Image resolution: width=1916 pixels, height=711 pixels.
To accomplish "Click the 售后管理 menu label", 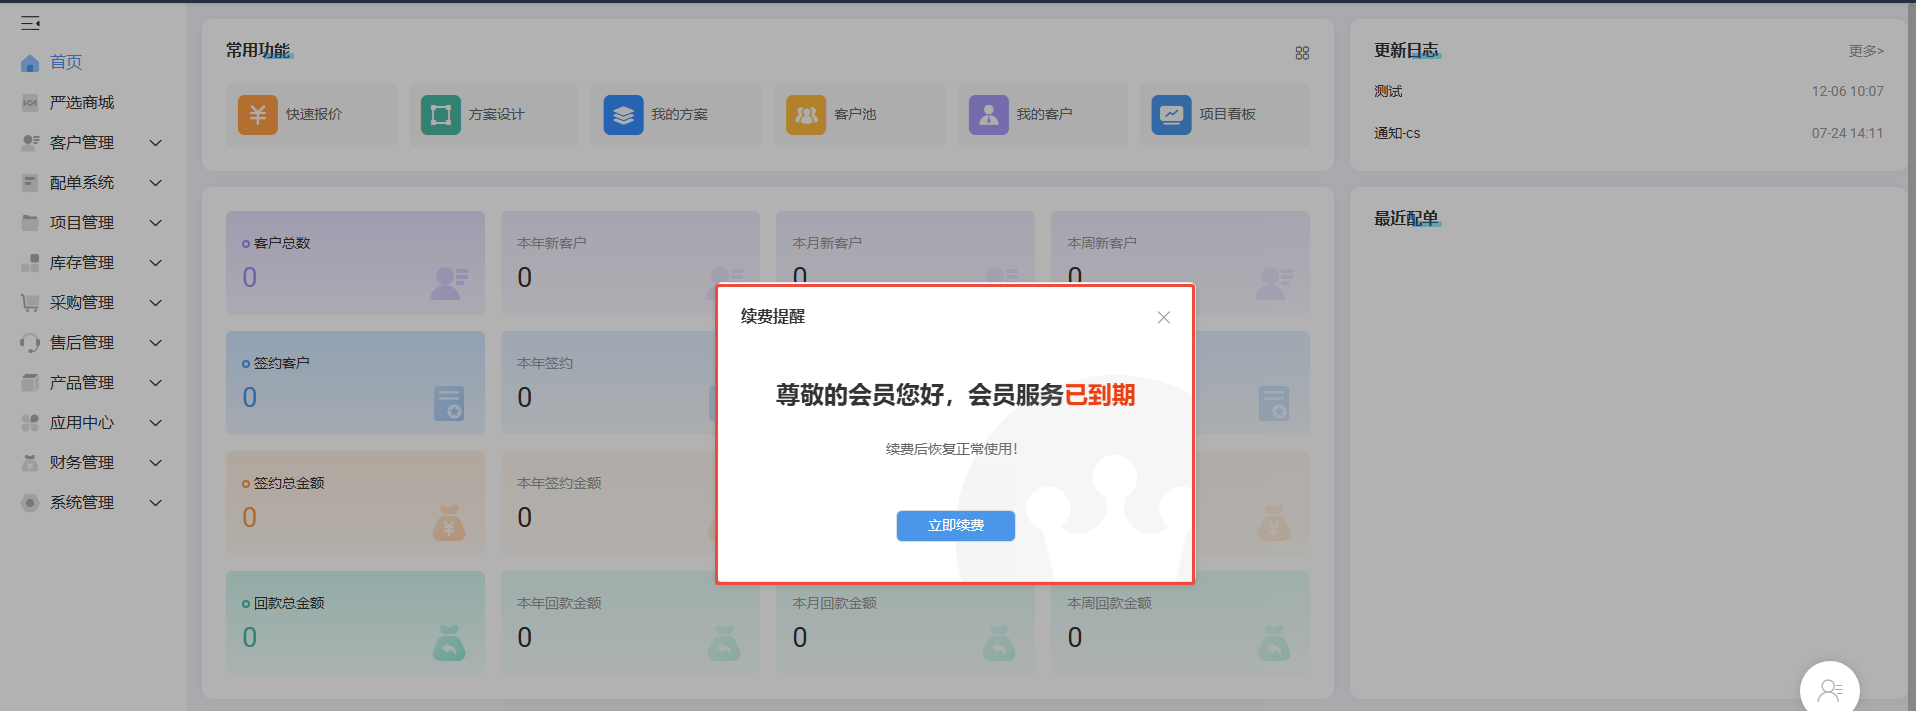I will click(82, 343).
